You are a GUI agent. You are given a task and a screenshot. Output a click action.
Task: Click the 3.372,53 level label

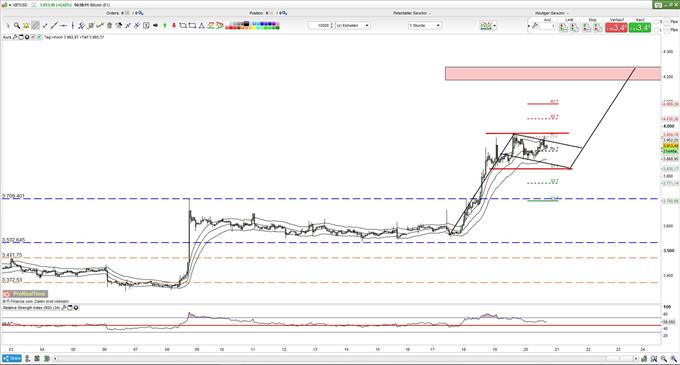pyautogui.click(x=12, y=280)
